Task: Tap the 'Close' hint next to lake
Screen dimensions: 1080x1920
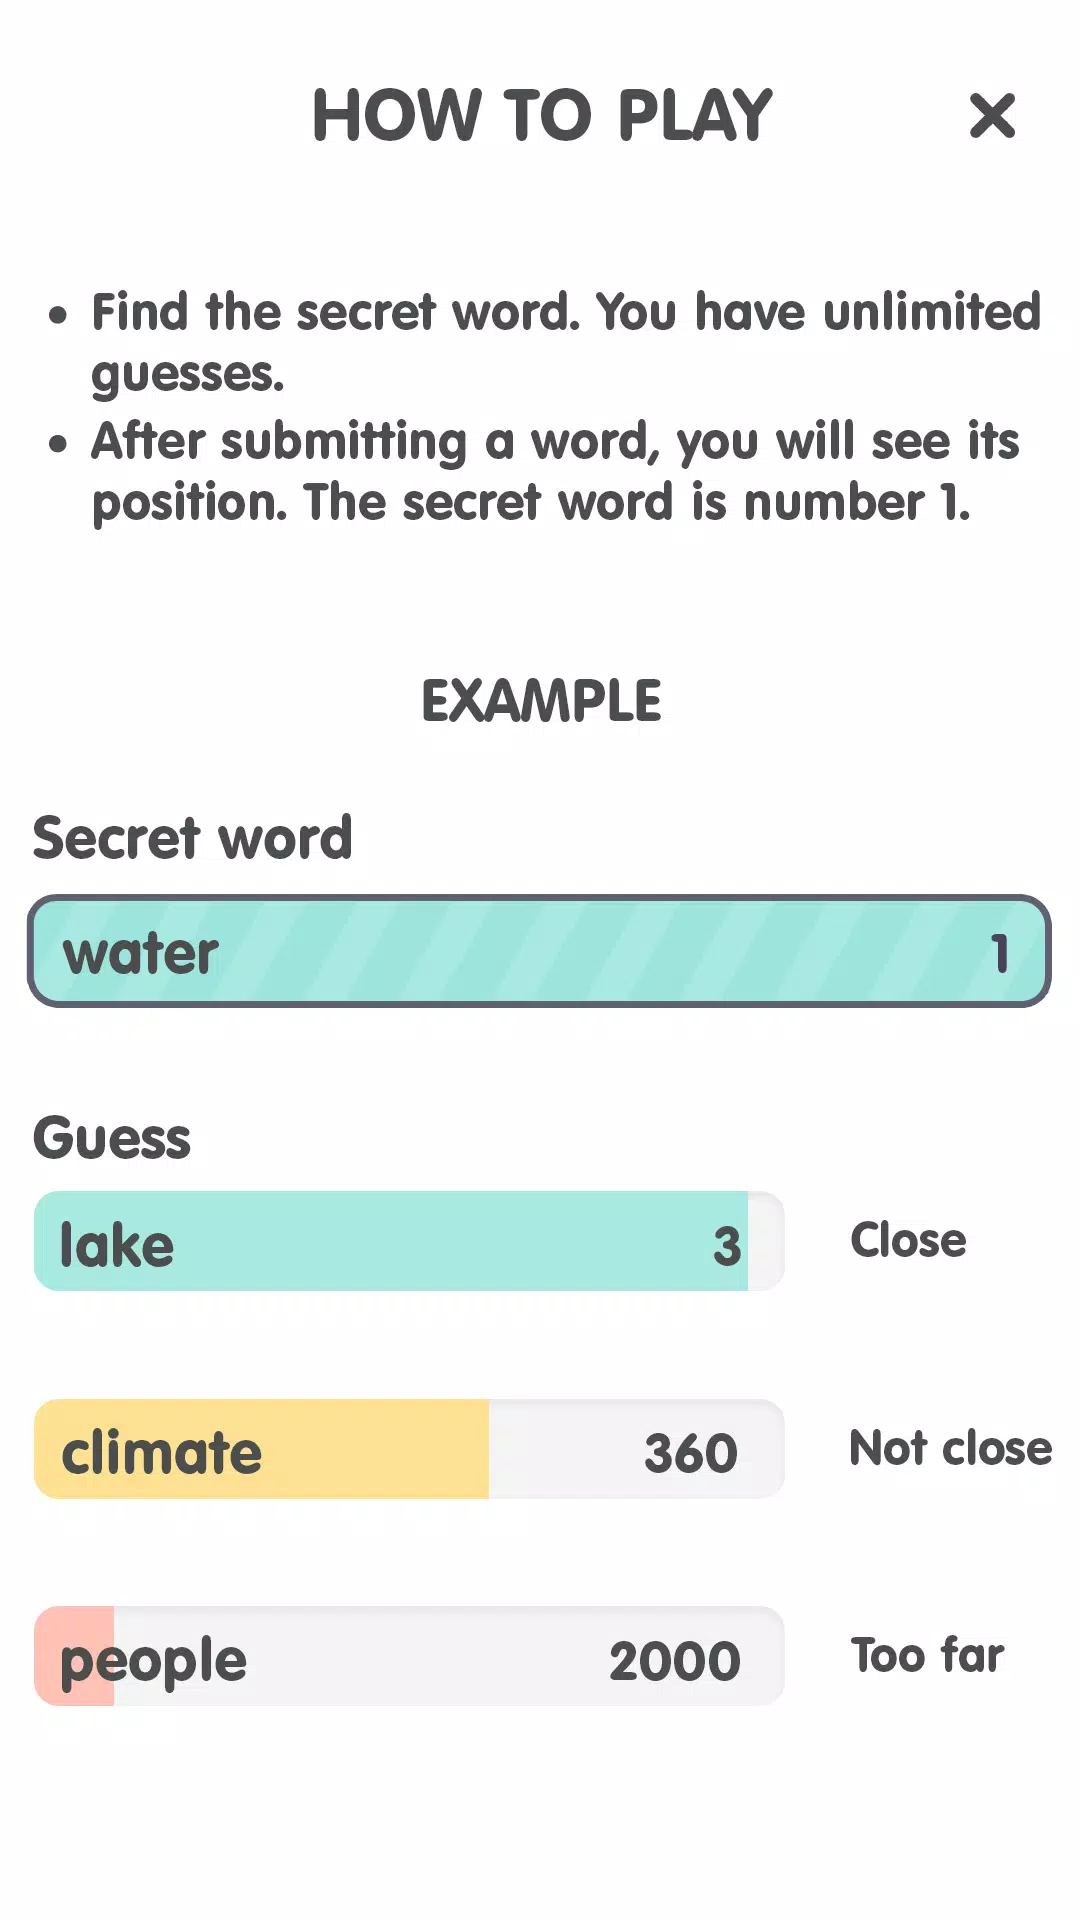Action: 908,1241
